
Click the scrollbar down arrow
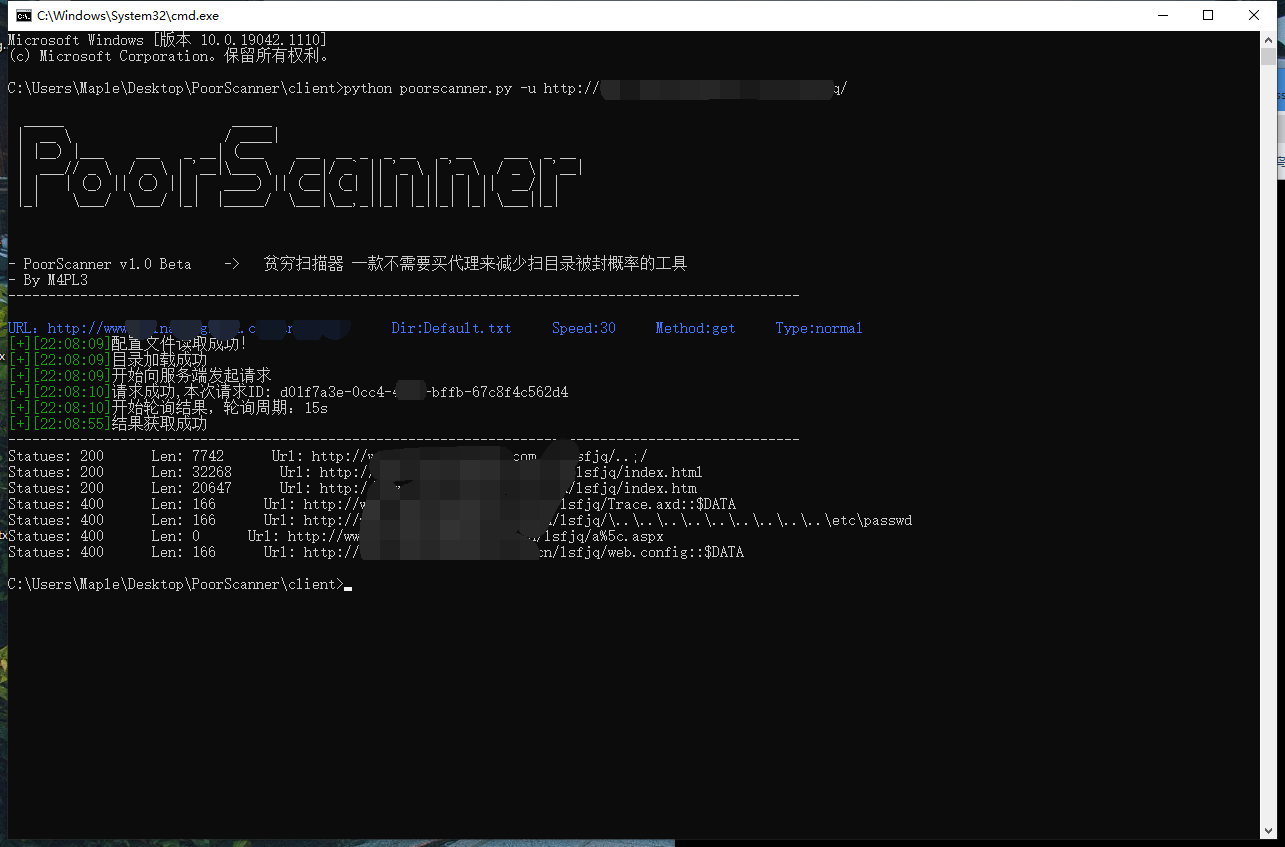tap(1269, 830)
